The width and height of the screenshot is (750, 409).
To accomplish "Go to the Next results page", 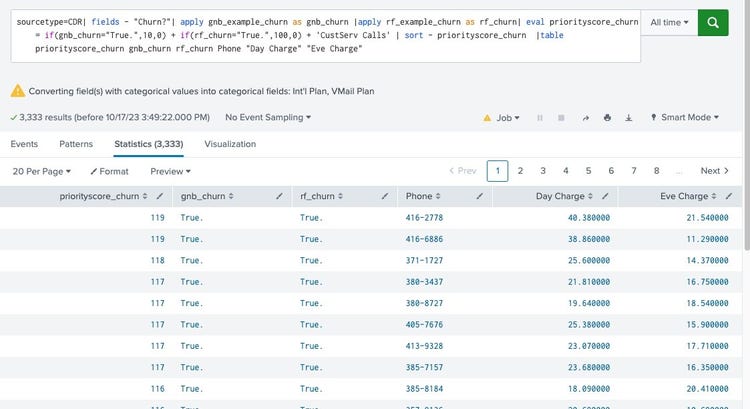I will click(714, 171).
